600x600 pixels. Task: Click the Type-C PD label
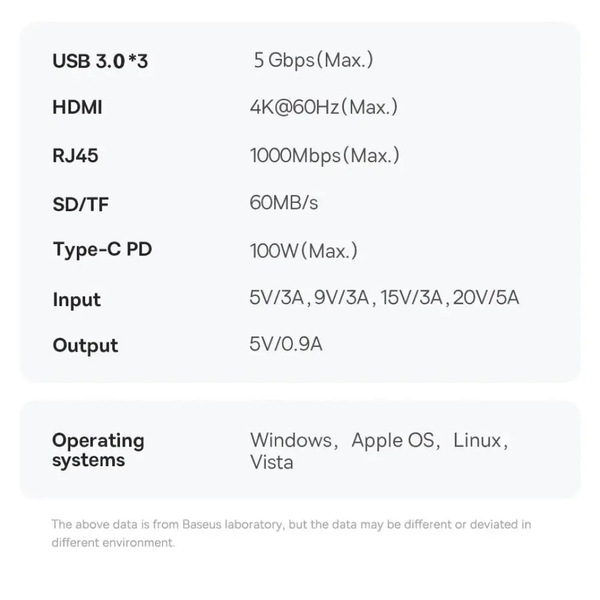103,250
